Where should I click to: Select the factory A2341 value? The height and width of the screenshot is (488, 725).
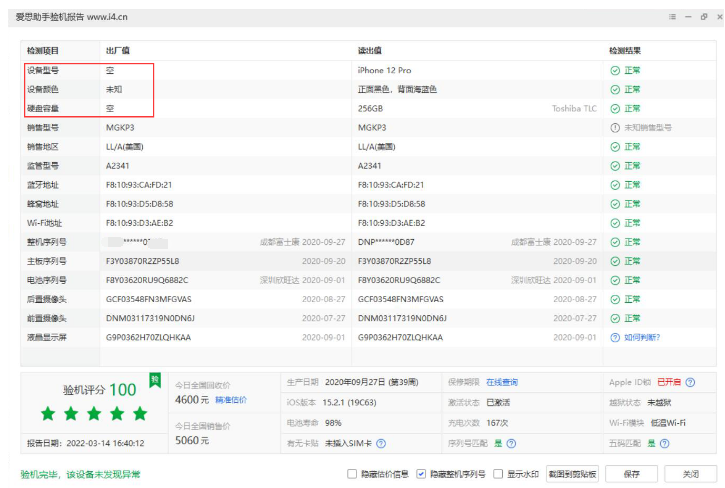117,166
